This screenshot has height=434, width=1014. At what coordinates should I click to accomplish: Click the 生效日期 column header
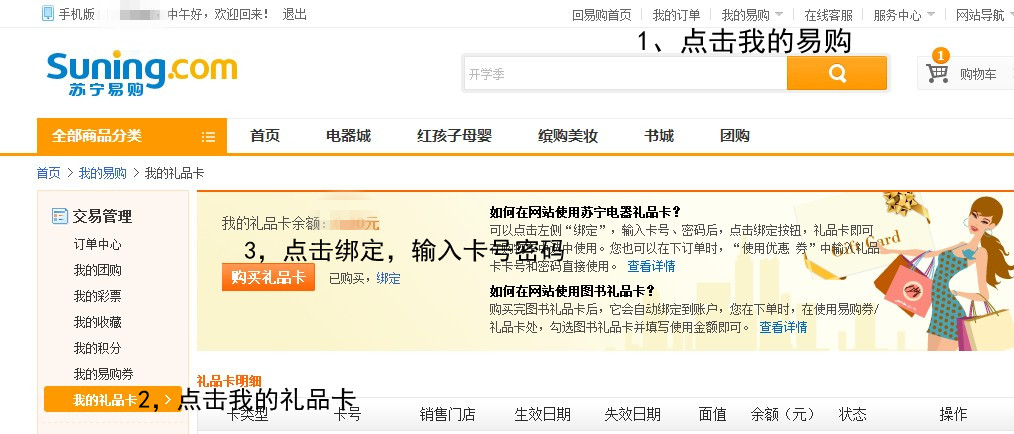point(543,414)
